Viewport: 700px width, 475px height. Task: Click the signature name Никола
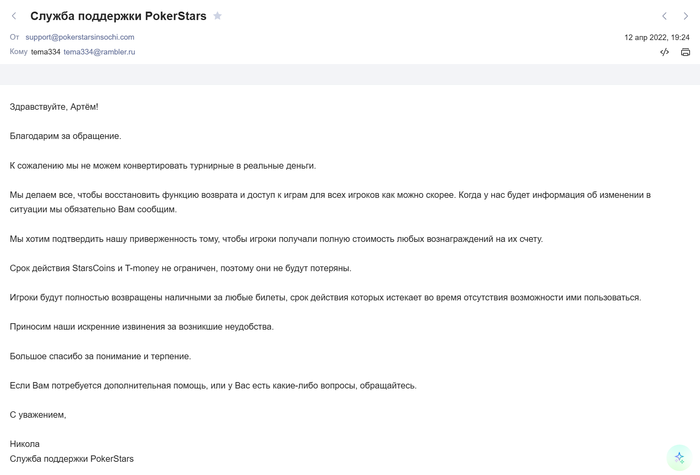[x=25, y=444]
